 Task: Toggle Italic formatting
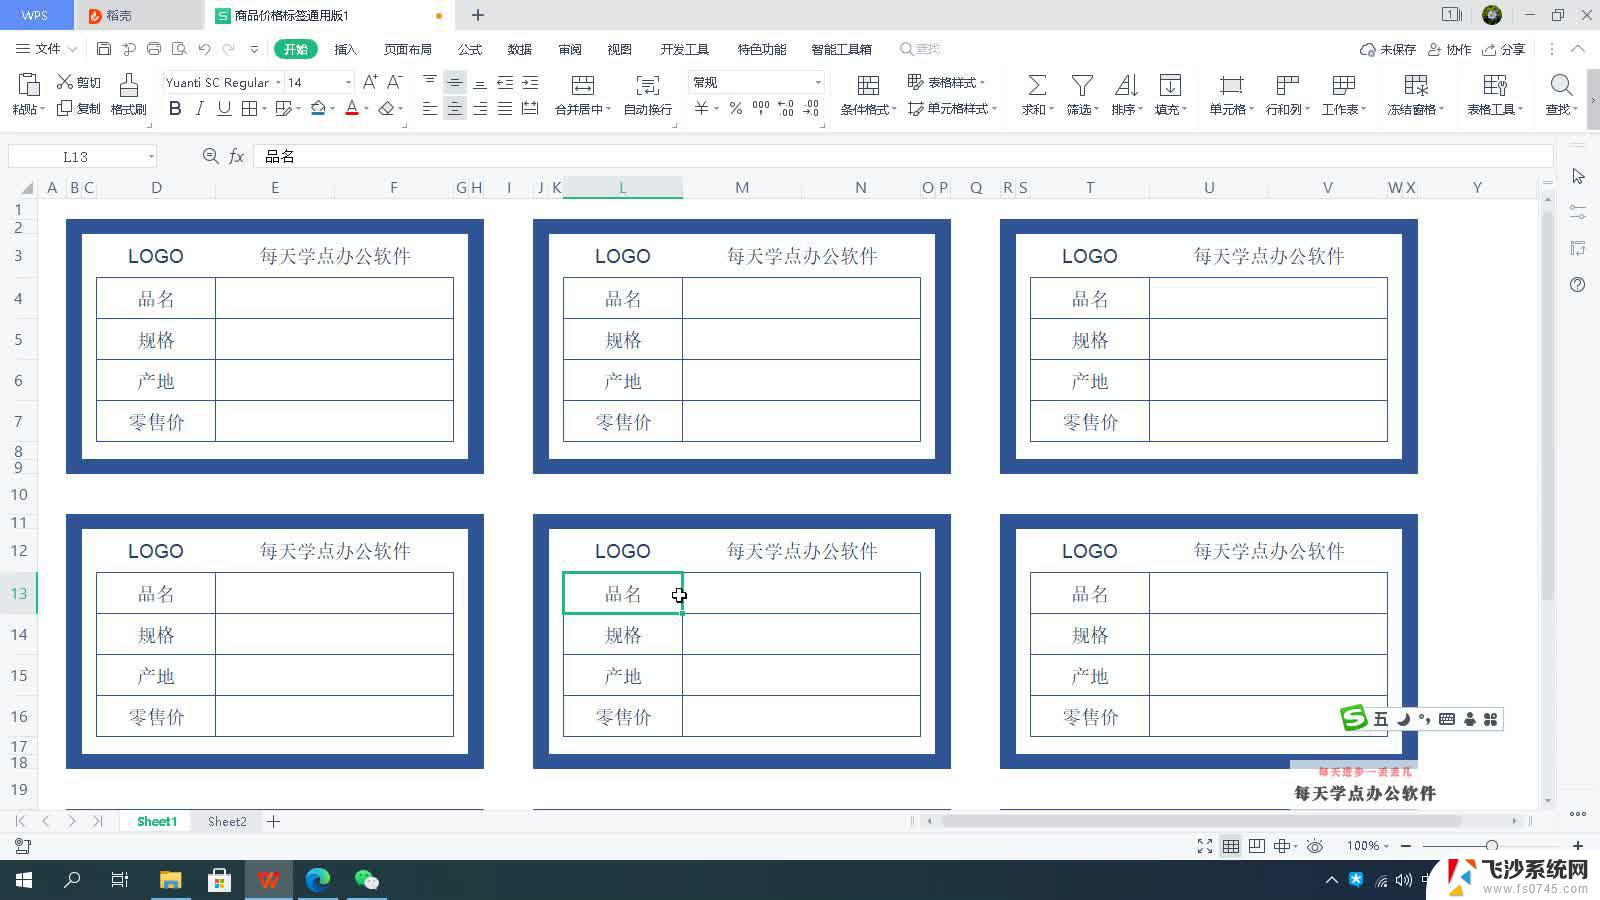click(x=199, y=108)
